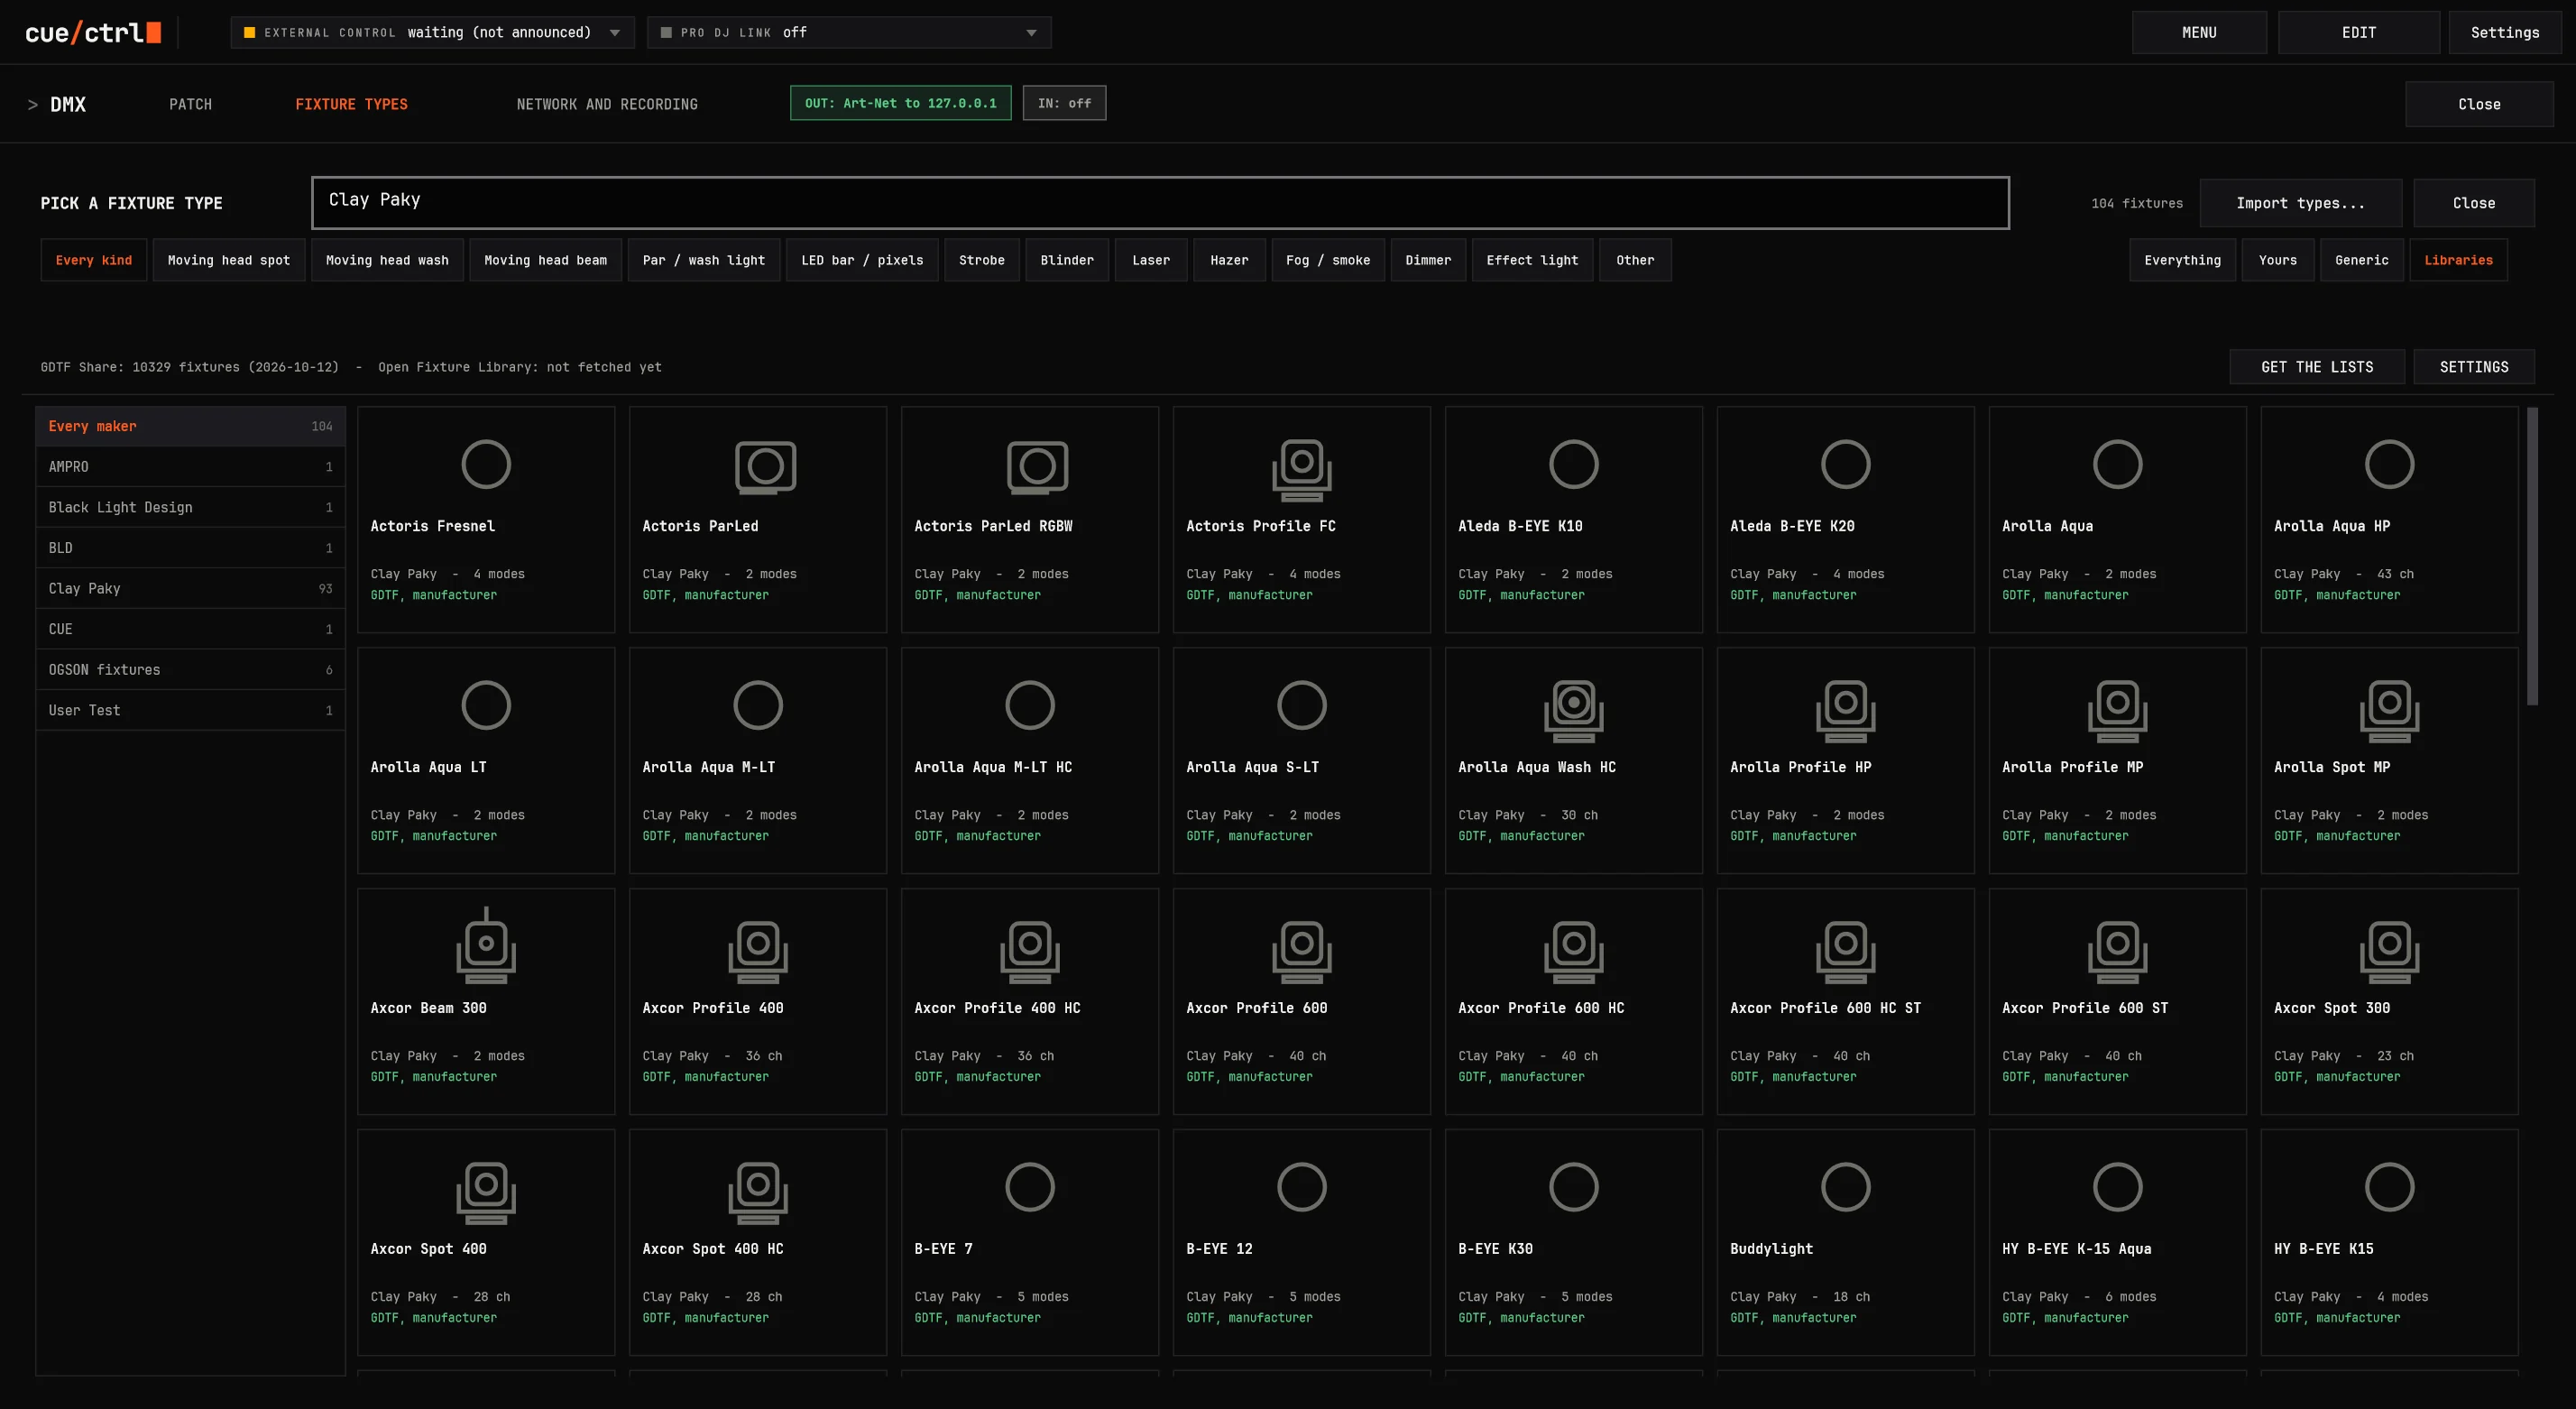Click the Axcor Spot 300 icon
Image resolution: width=2576 pixels, height=1409 pixels.
[2389, 952]
